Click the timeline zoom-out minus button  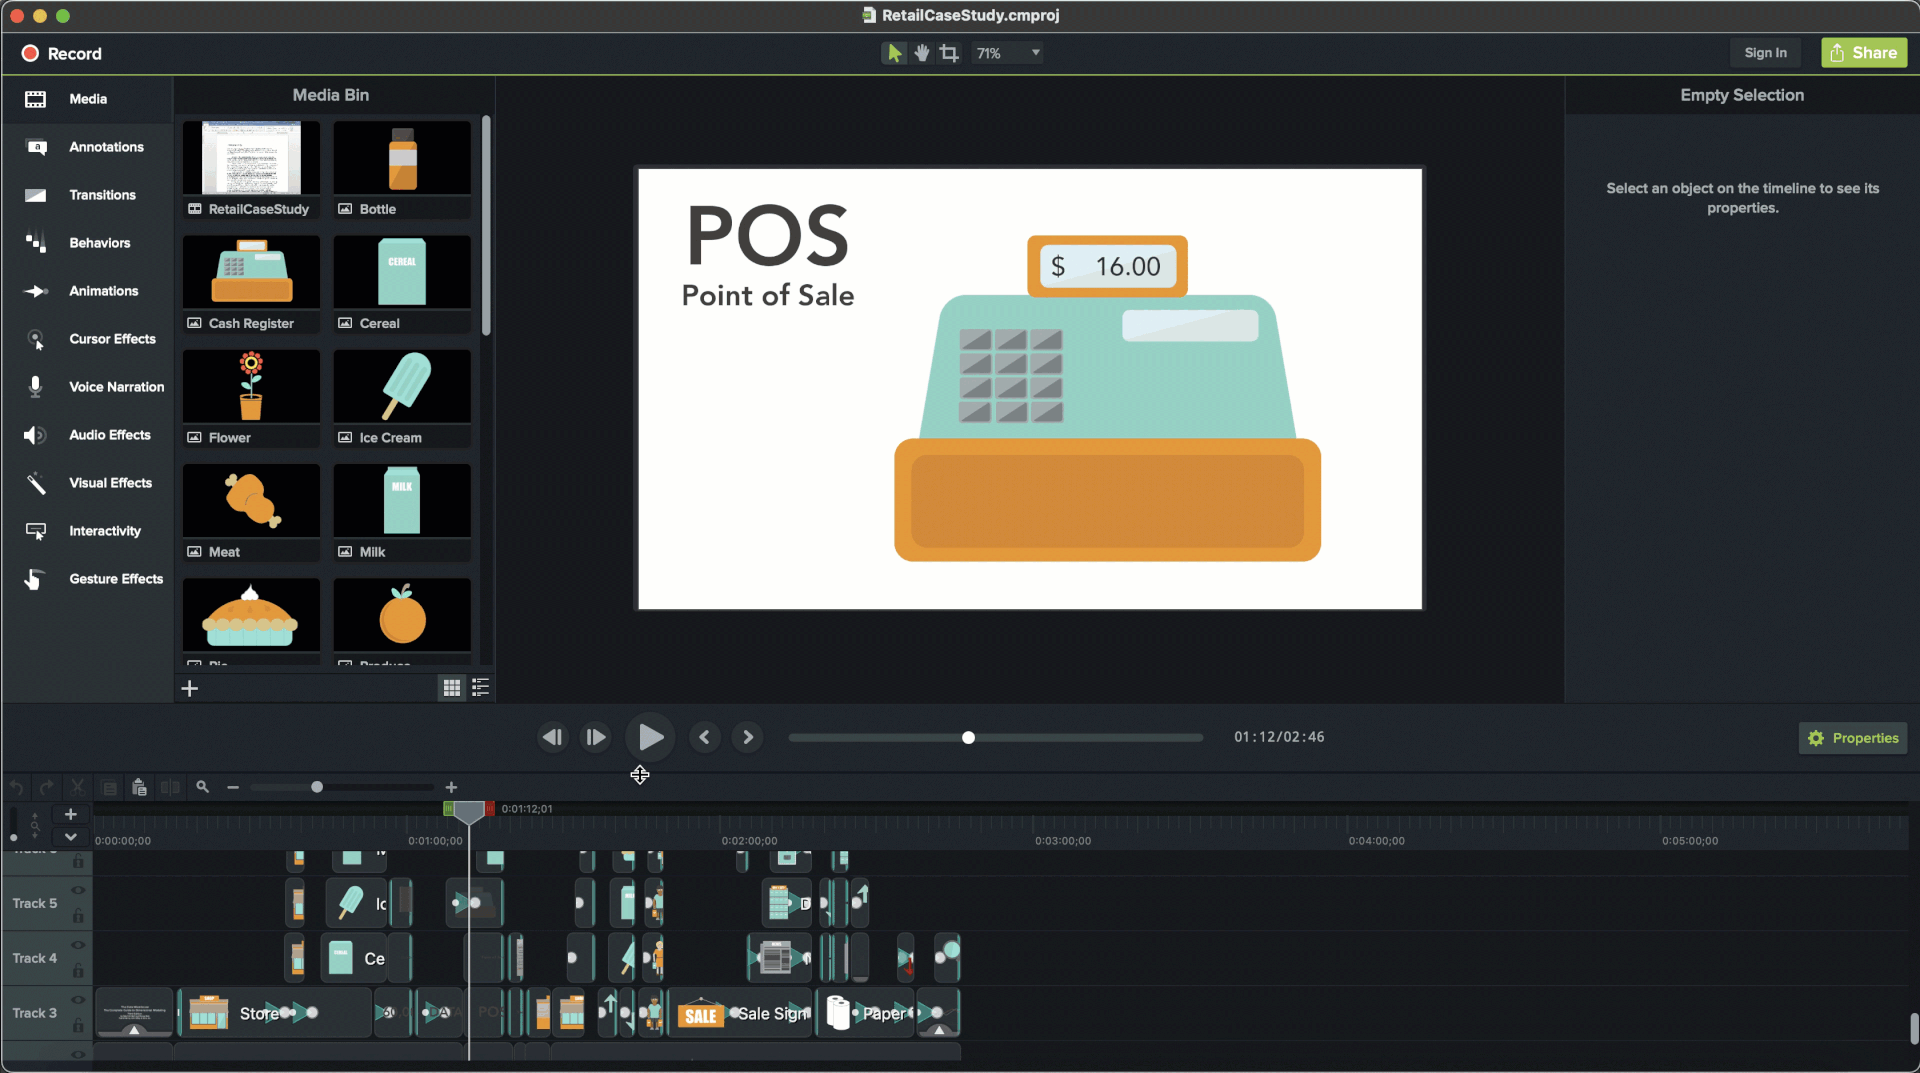pyautogui.click(x=233, y=788)
